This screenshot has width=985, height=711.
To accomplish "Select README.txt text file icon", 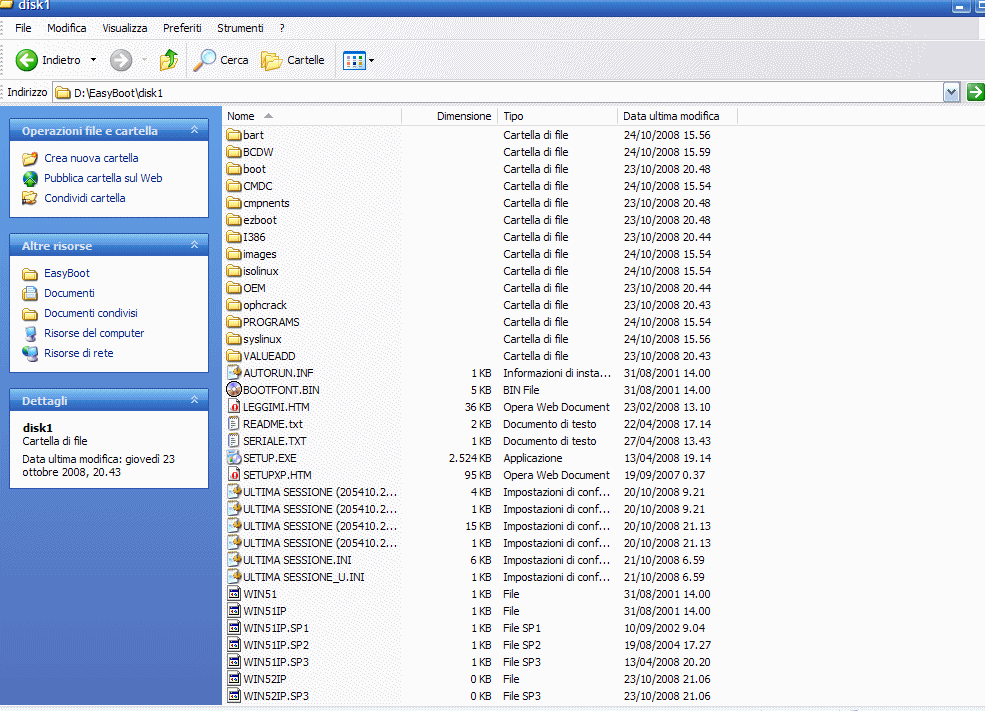I will (234, 423).
